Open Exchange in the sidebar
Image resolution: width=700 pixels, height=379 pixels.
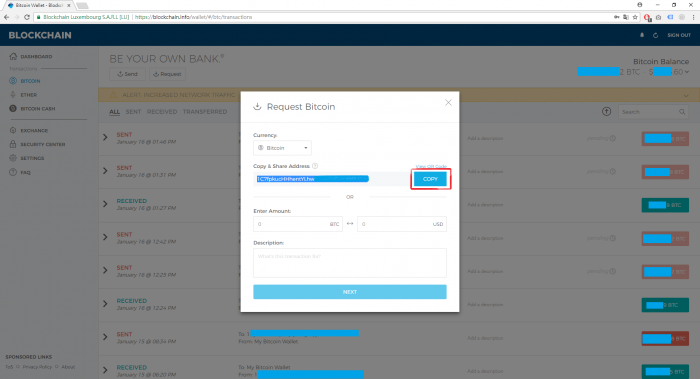click(34, 131)
